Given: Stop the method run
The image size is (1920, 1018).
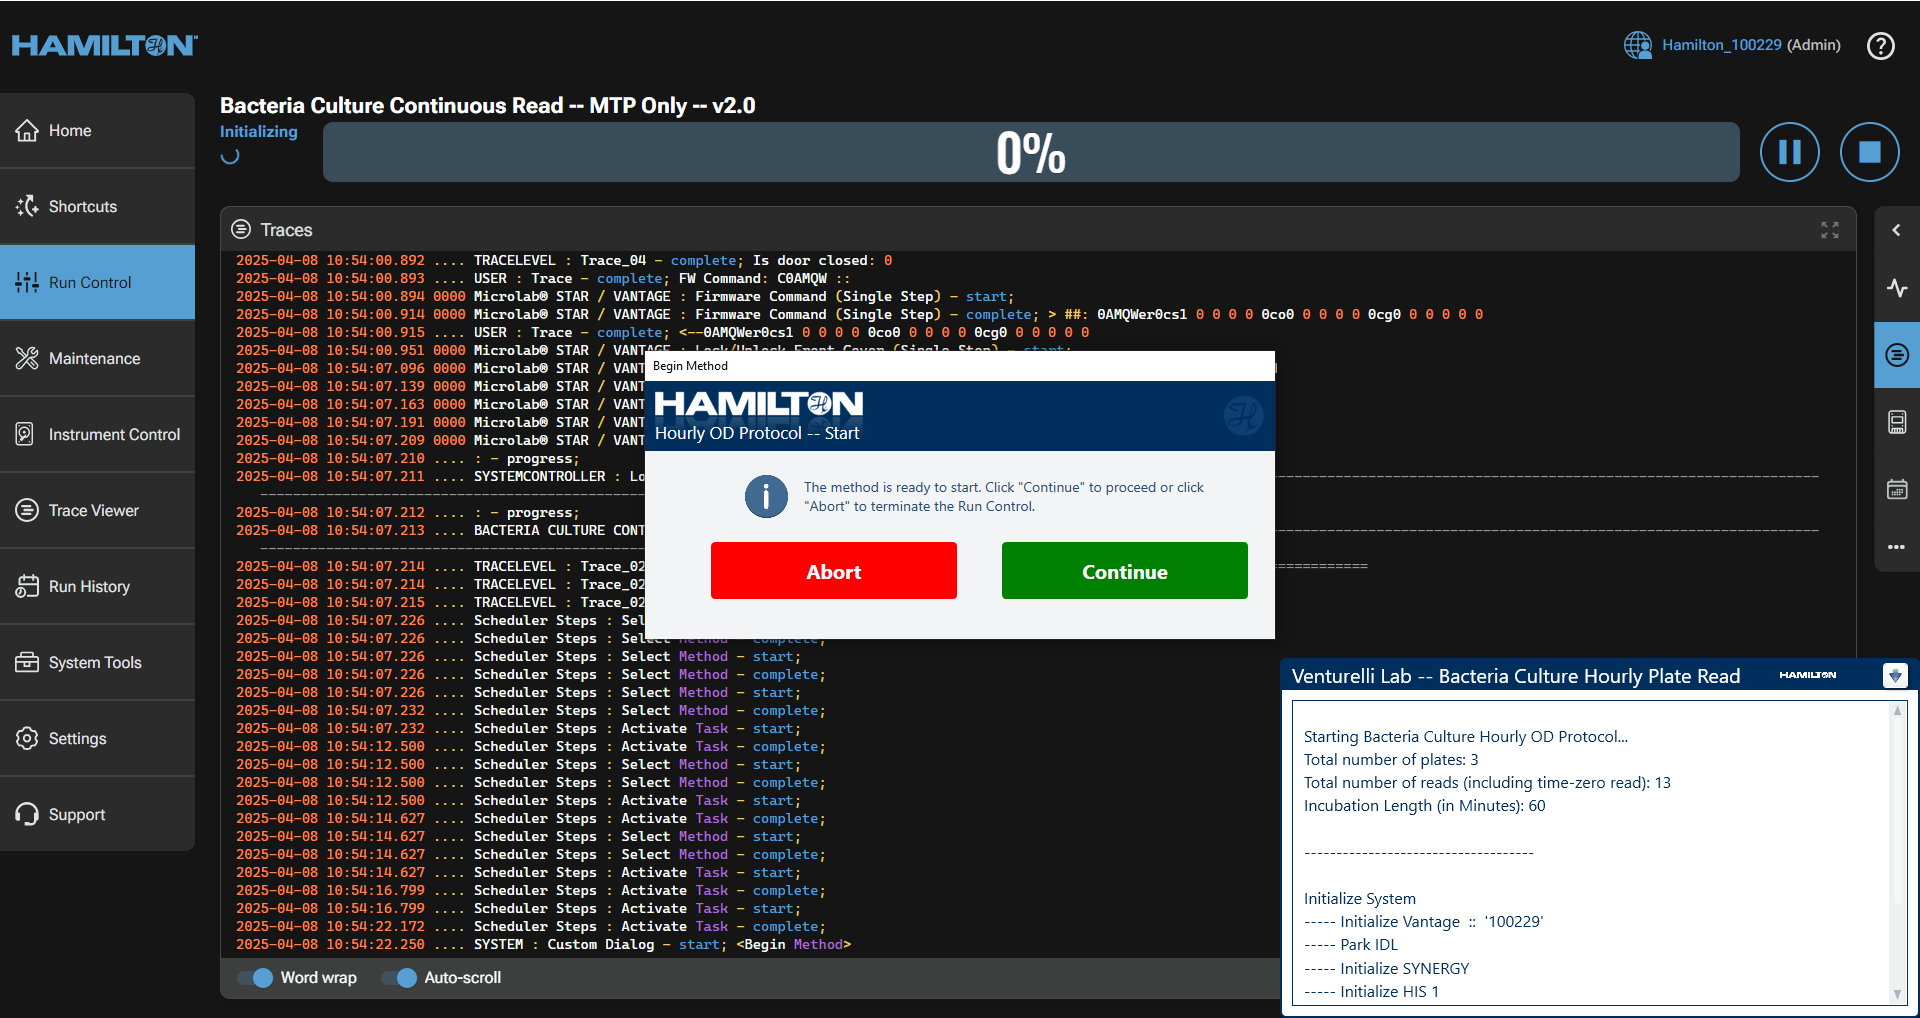Looking at the screenshot, I should (1869, 152).
